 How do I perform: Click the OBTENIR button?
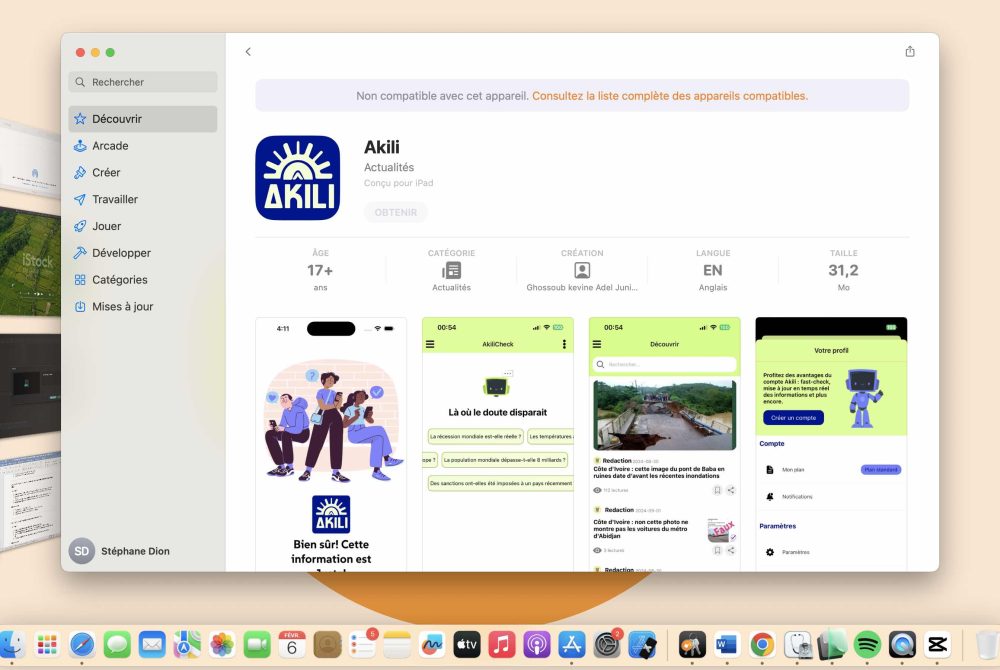tap(395, 212)
